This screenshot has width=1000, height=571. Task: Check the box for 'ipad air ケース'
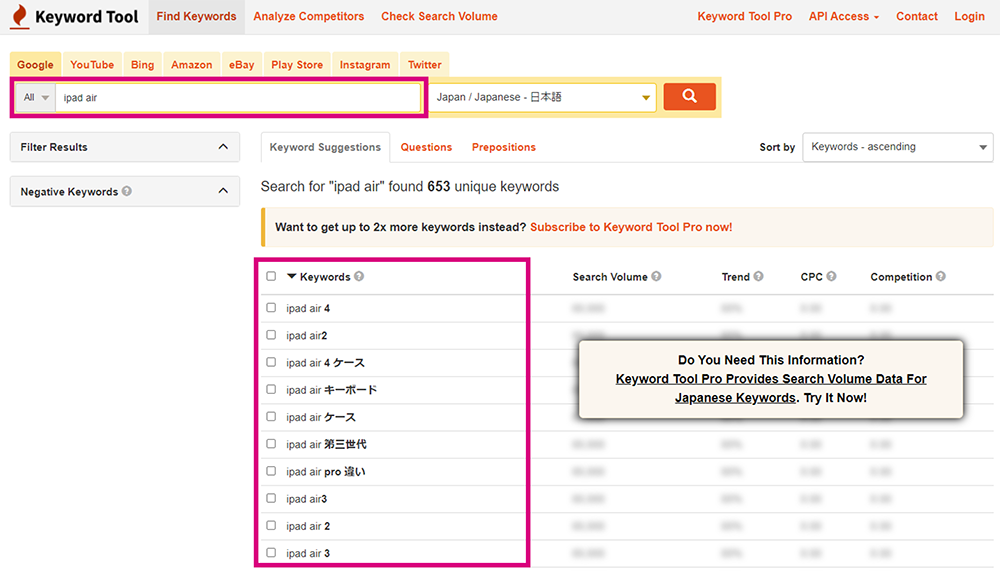click(x=271, y=417)
